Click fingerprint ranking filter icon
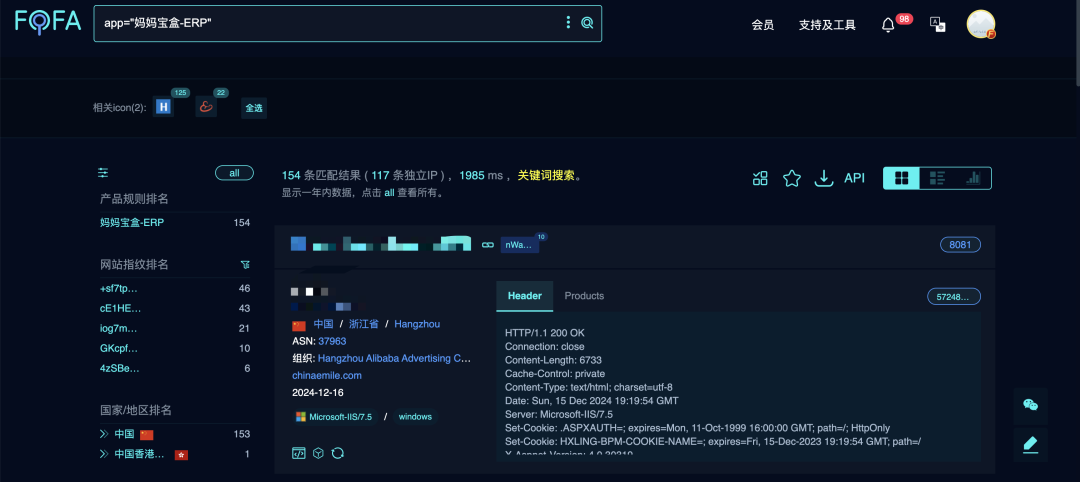 (245, 264)
